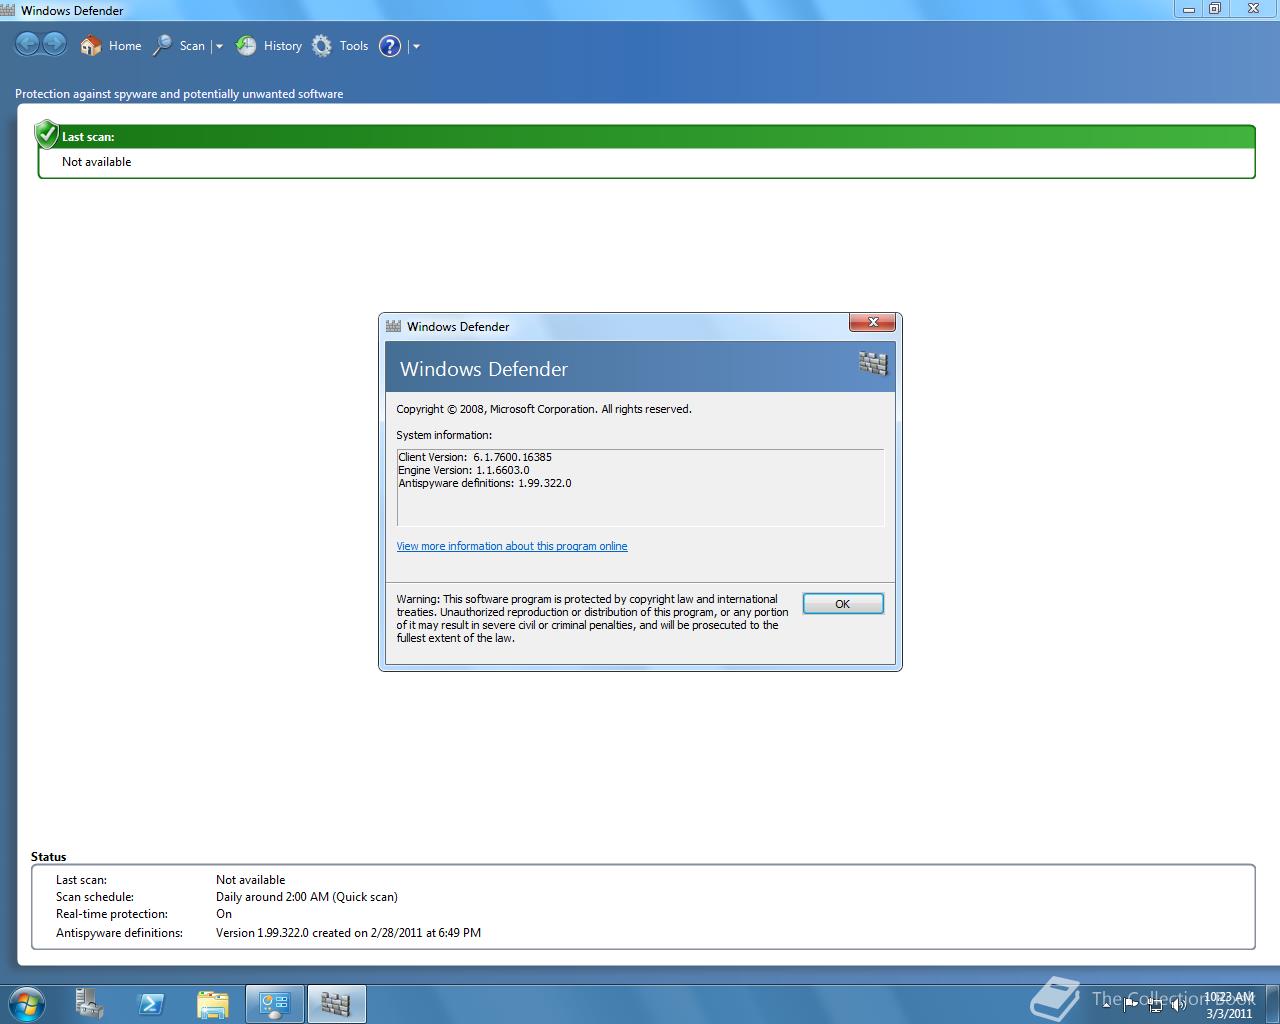
Task: Click the main window title bar Defender icon
Action: click(8, 10)
